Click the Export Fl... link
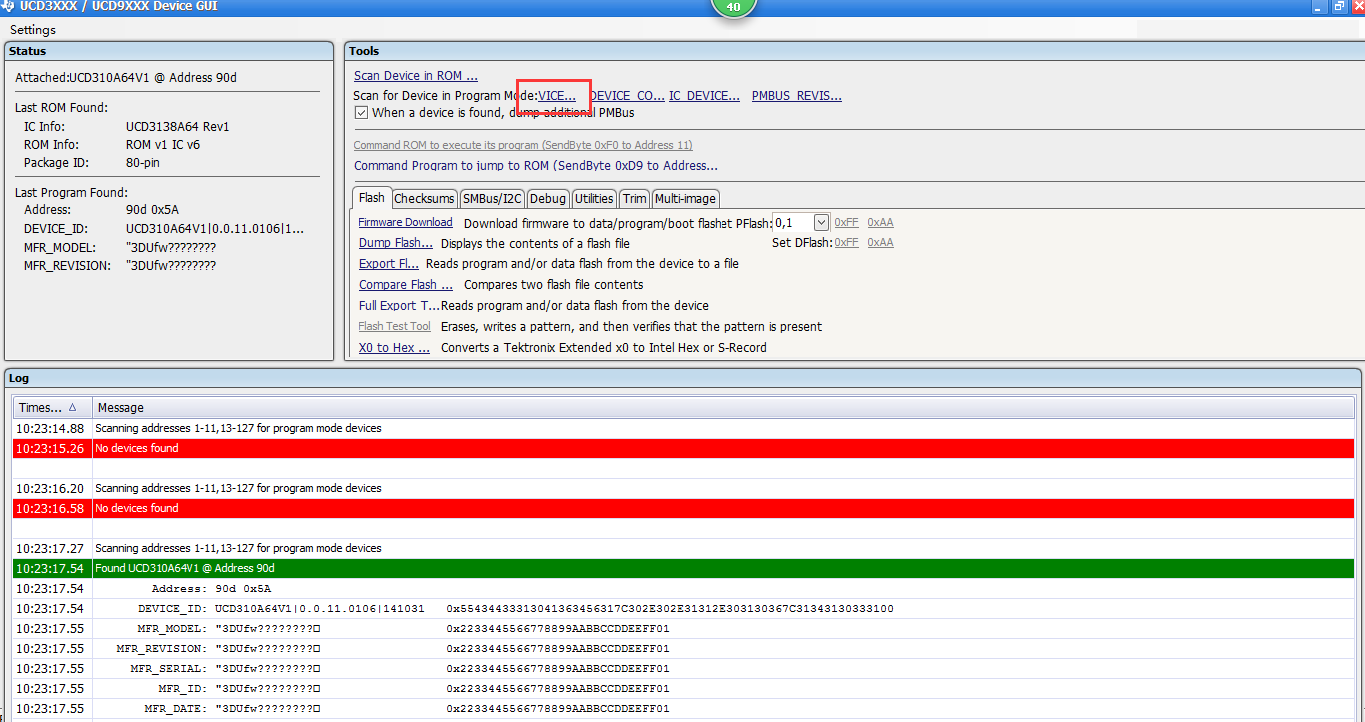Screen dimensions: 1365x722 point(389,264)
